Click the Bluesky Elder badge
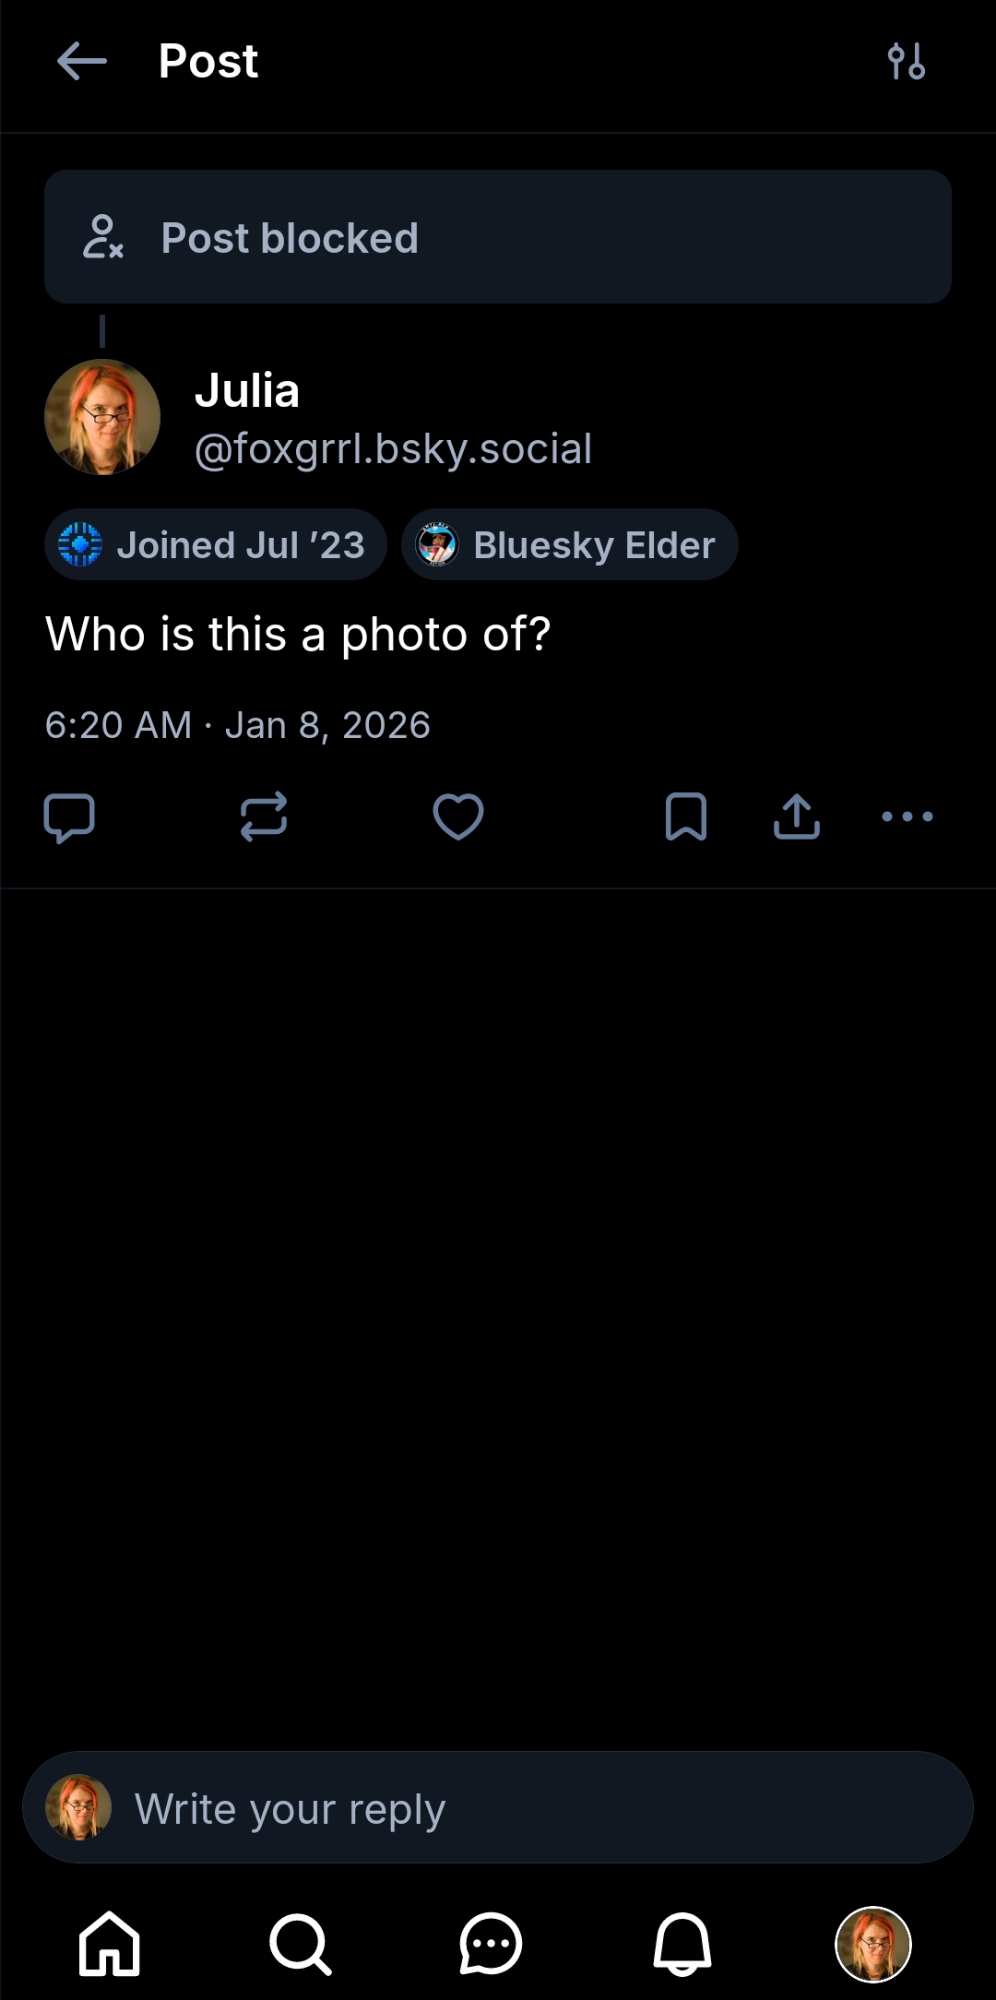Screen dimensions: 996x2000 (x=569, y=545)
